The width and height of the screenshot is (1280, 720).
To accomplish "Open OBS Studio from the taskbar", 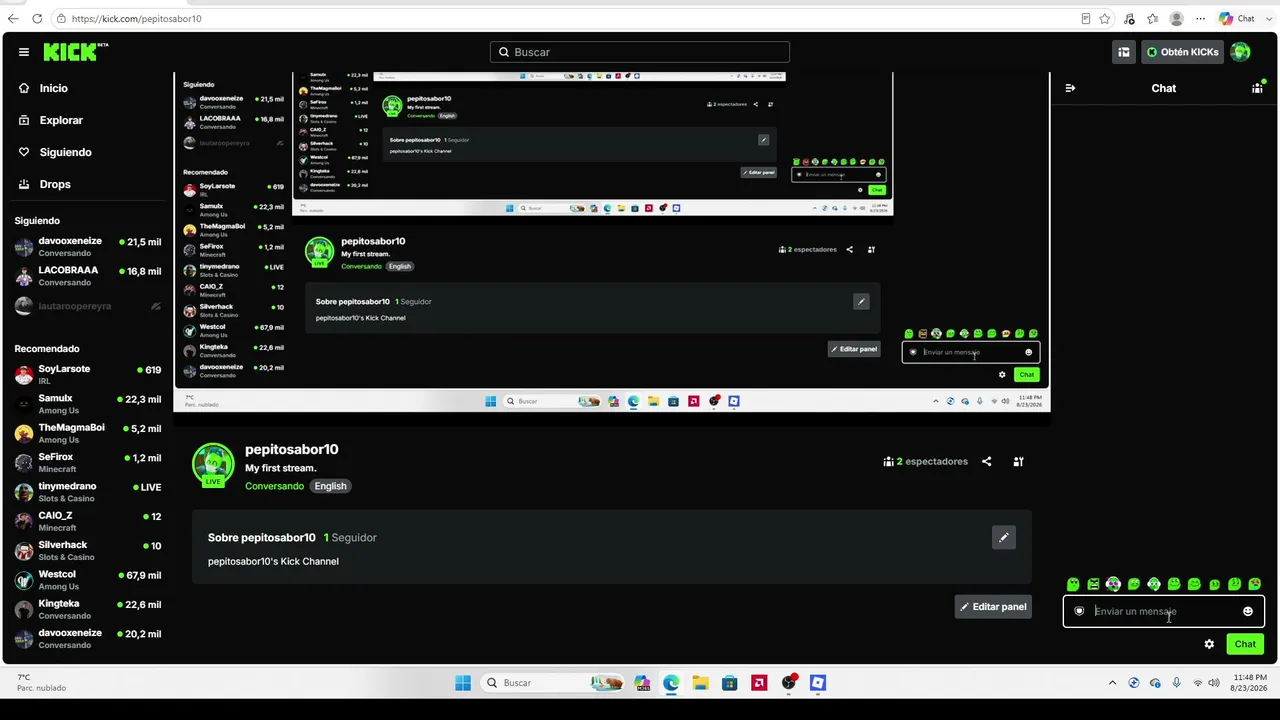I will tap(789, 683).
